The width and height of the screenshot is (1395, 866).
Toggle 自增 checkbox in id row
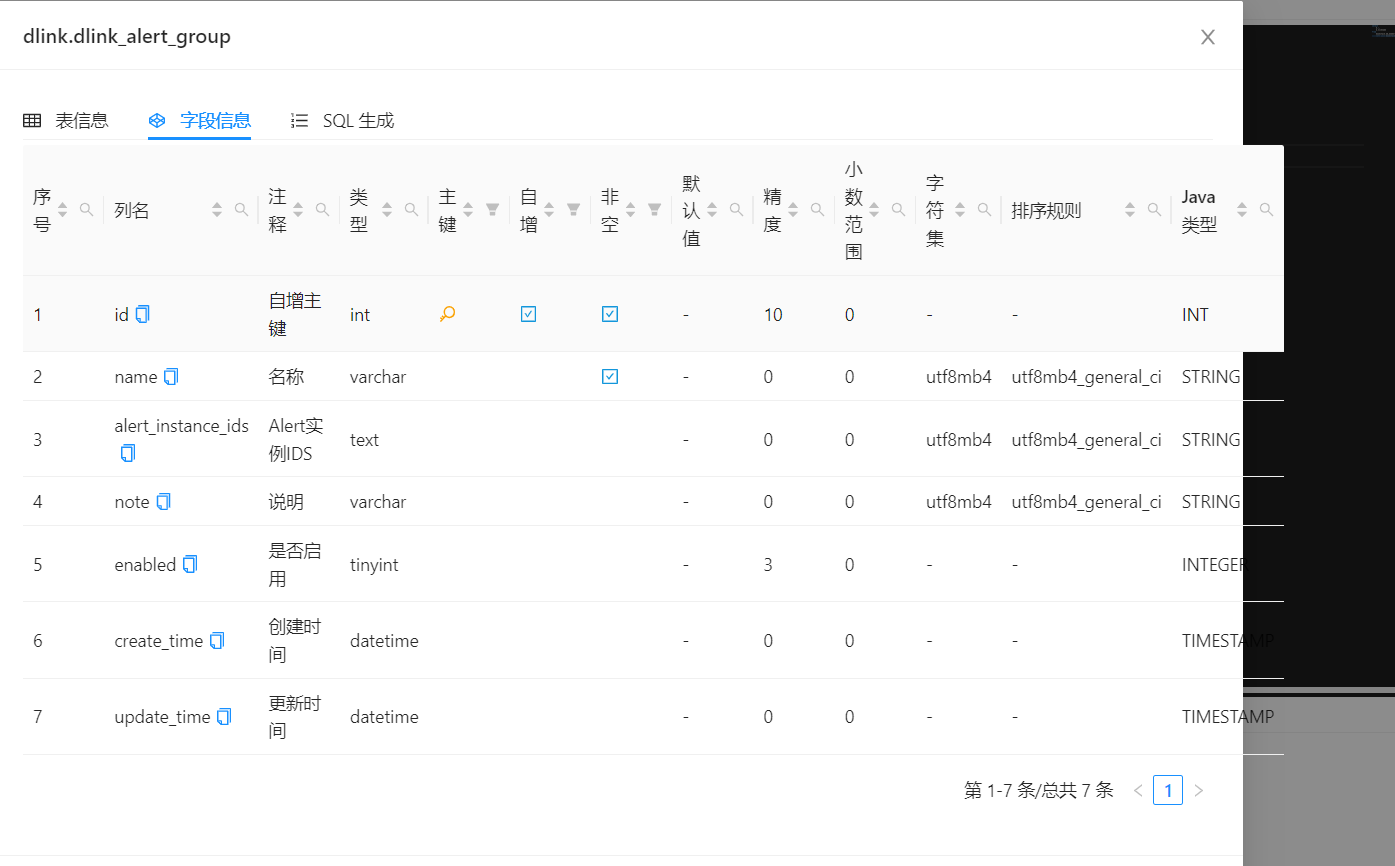(528, 314)
